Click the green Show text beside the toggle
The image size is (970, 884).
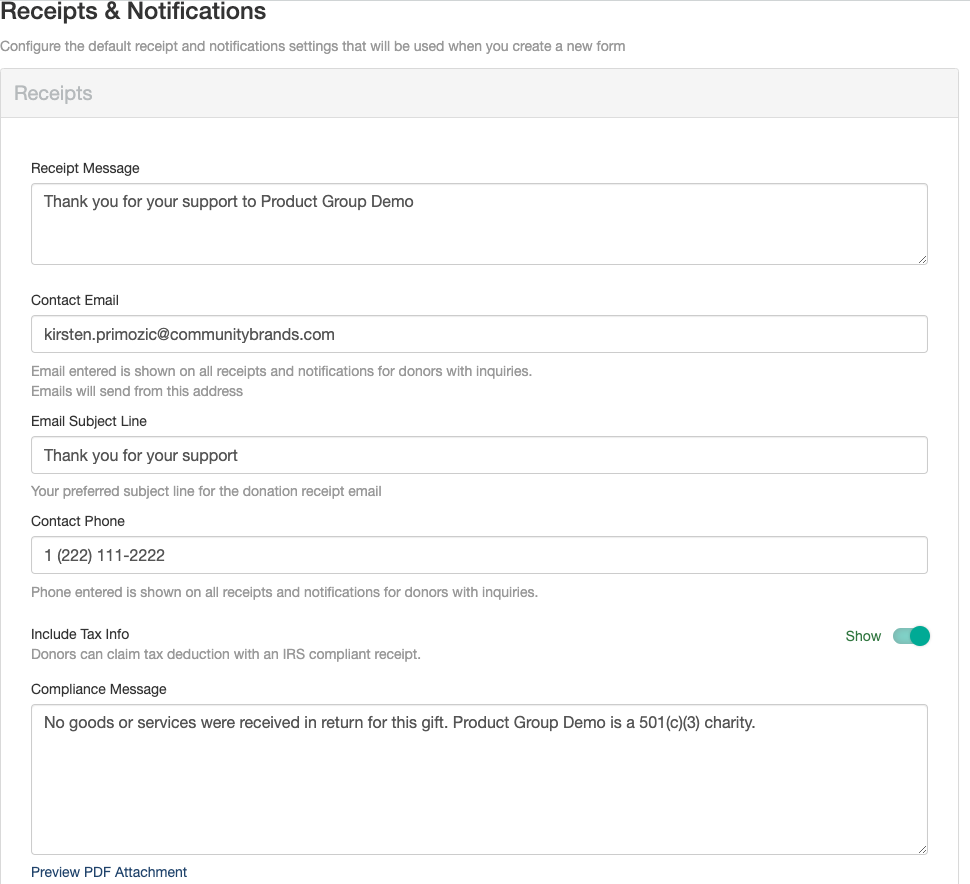pos(863,636)
